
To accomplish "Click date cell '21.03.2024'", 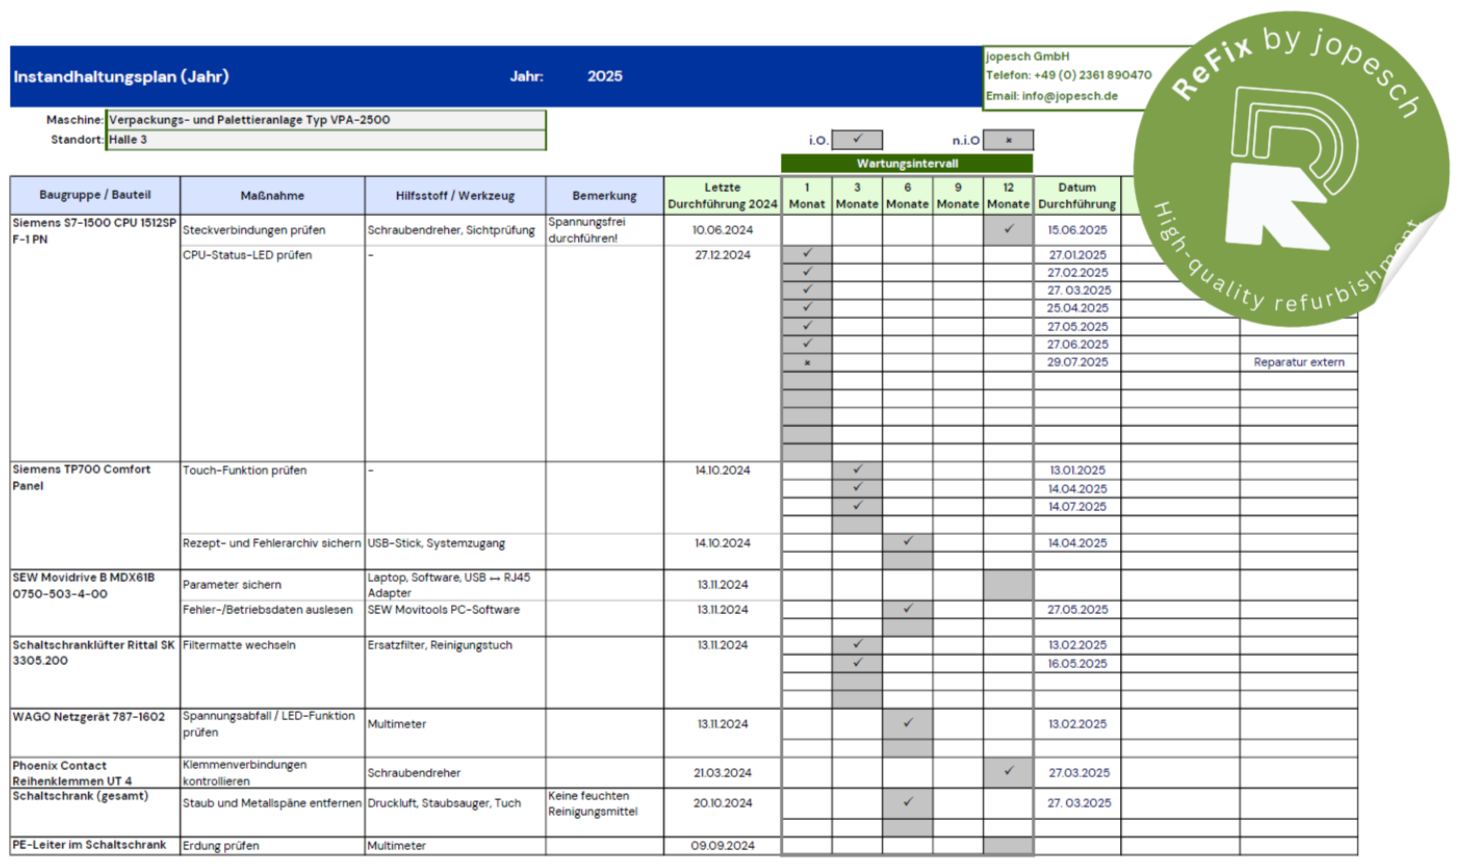I will tap(722, 773).
